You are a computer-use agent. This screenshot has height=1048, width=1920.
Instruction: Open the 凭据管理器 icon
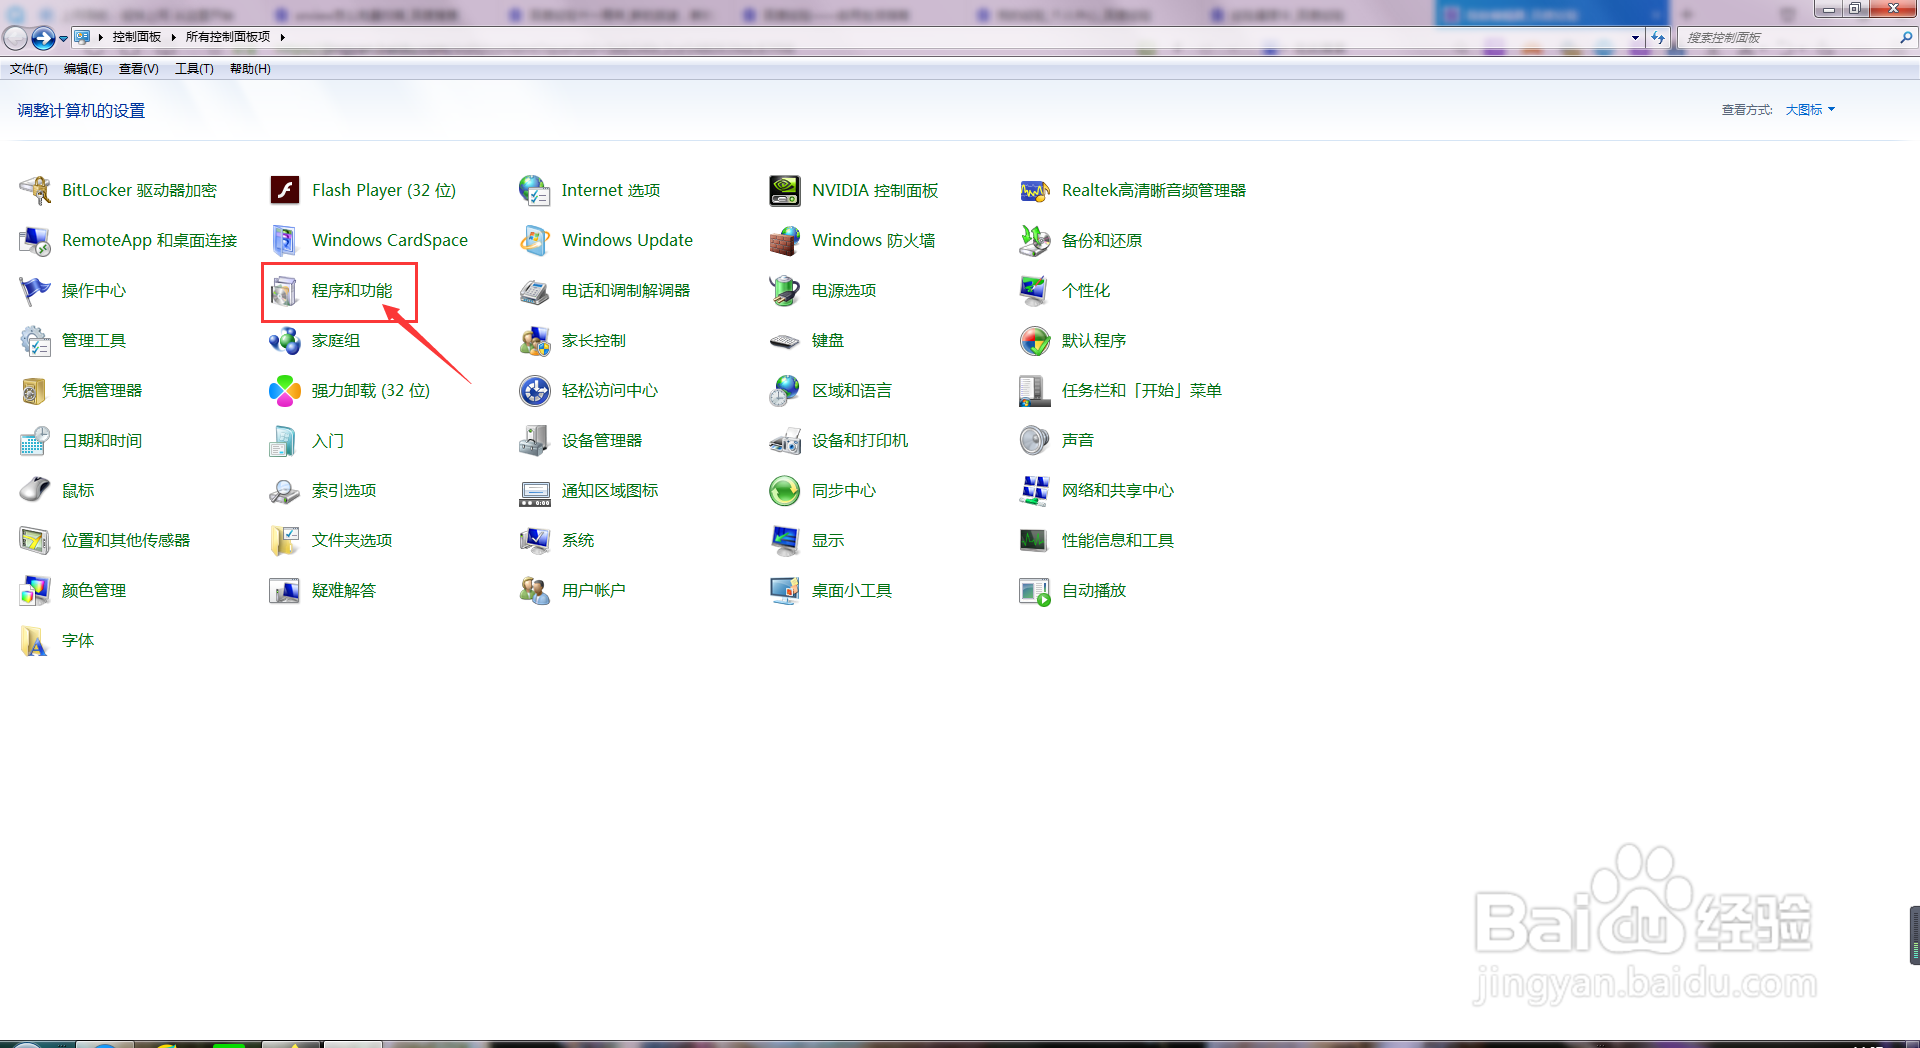35,390
